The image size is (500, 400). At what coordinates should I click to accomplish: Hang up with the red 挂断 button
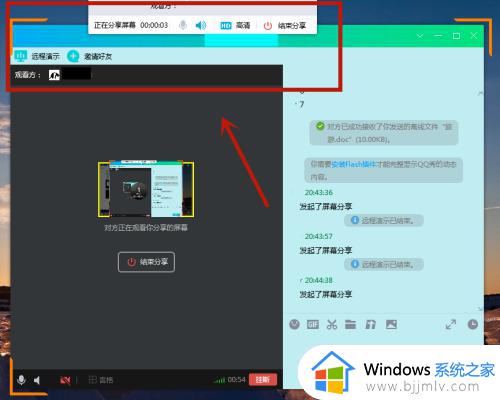point(263,379)
